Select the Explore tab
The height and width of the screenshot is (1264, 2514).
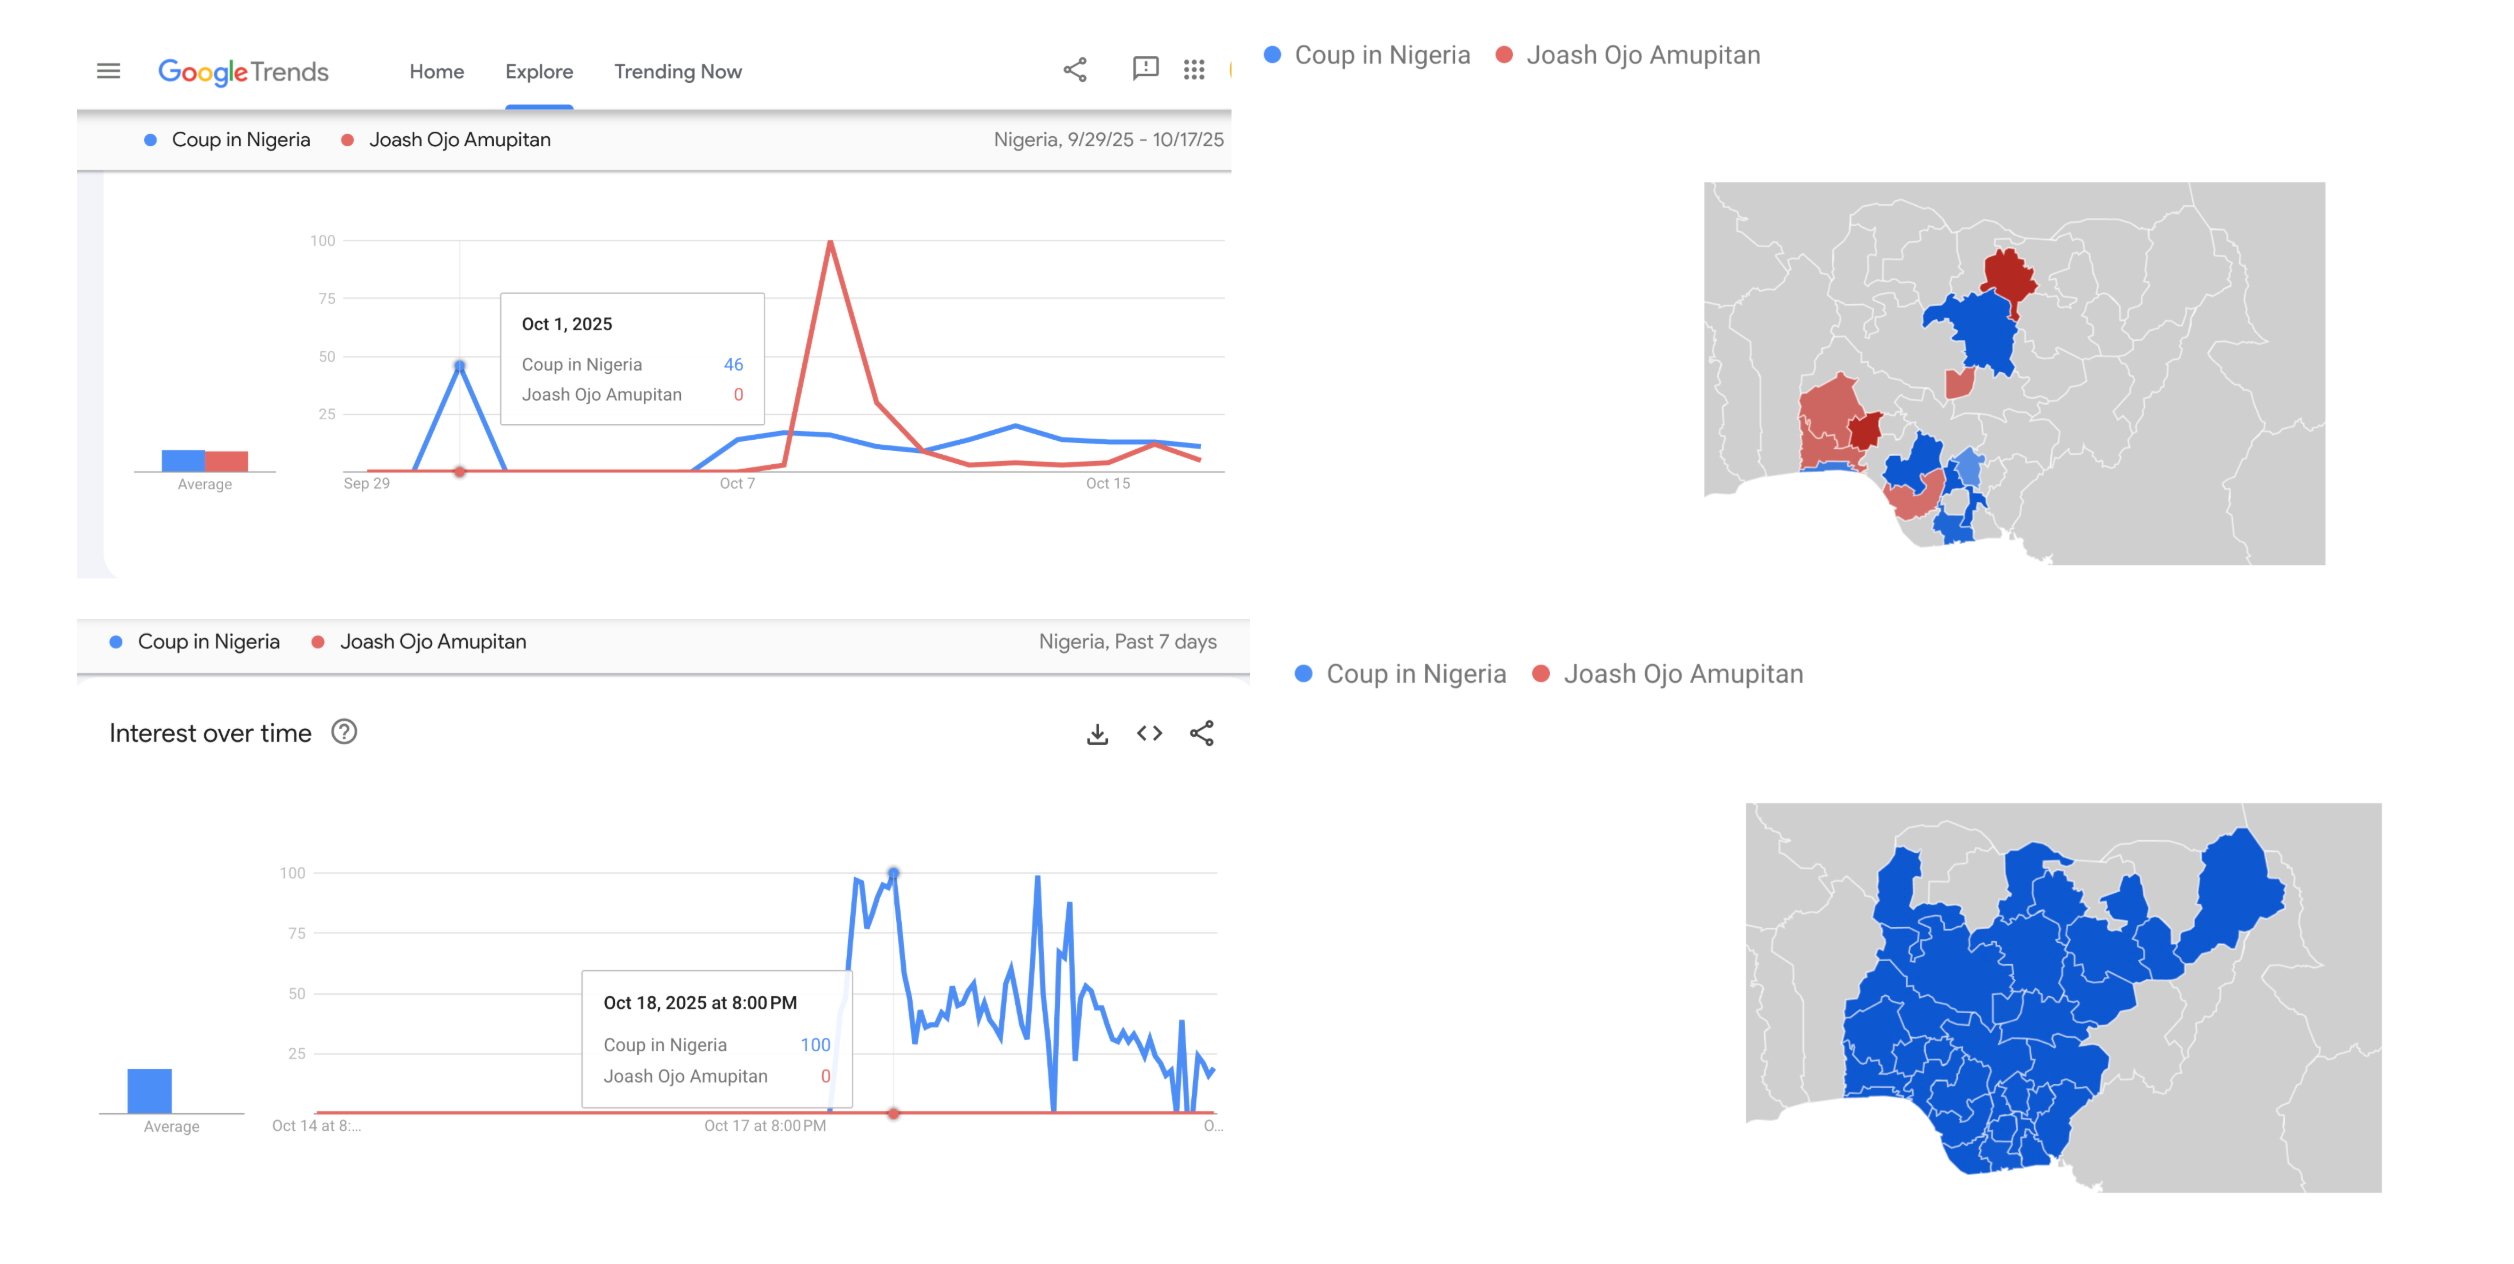pyautogui.click(x=538, y=72)
